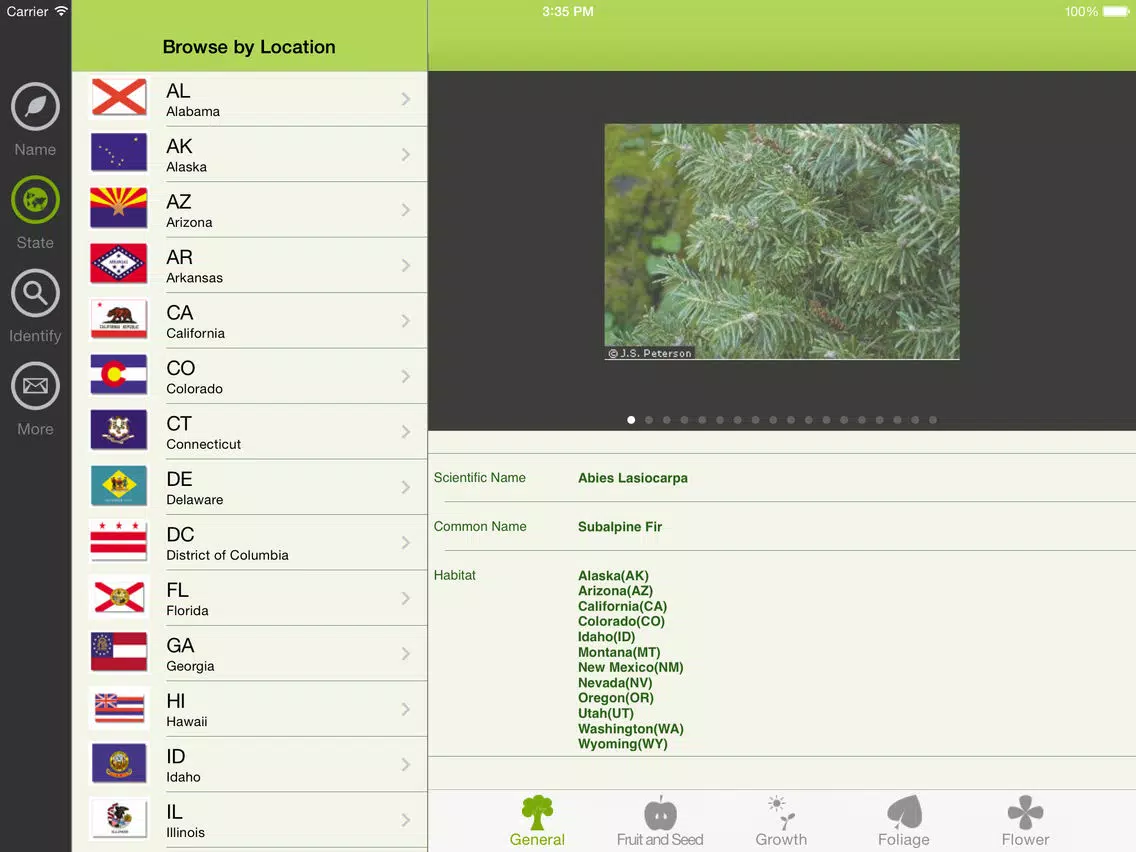Expand the California row chevron
1136x852 pixels.
point(406,321)
